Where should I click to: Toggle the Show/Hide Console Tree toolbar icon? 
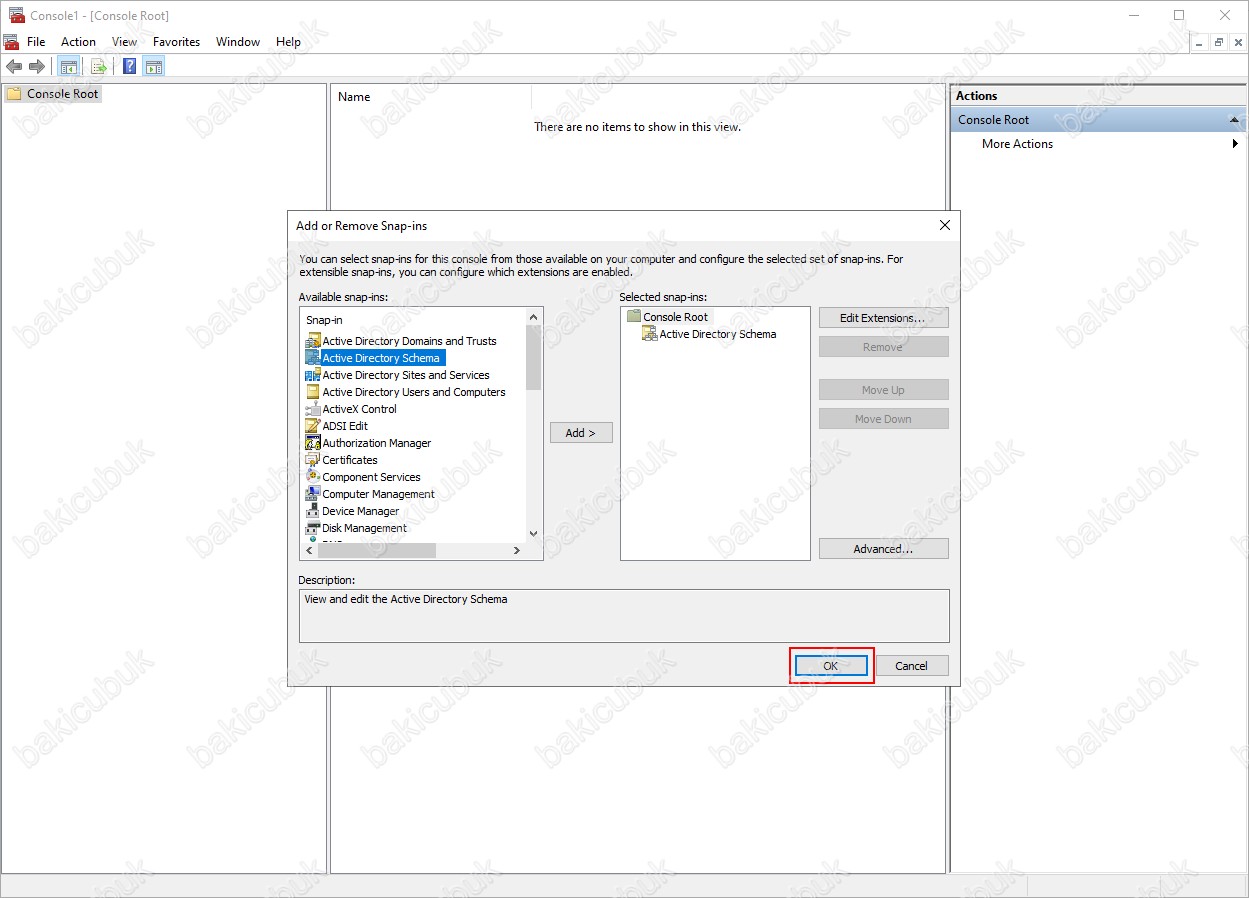pyautogui.click(x=69, y=67)
